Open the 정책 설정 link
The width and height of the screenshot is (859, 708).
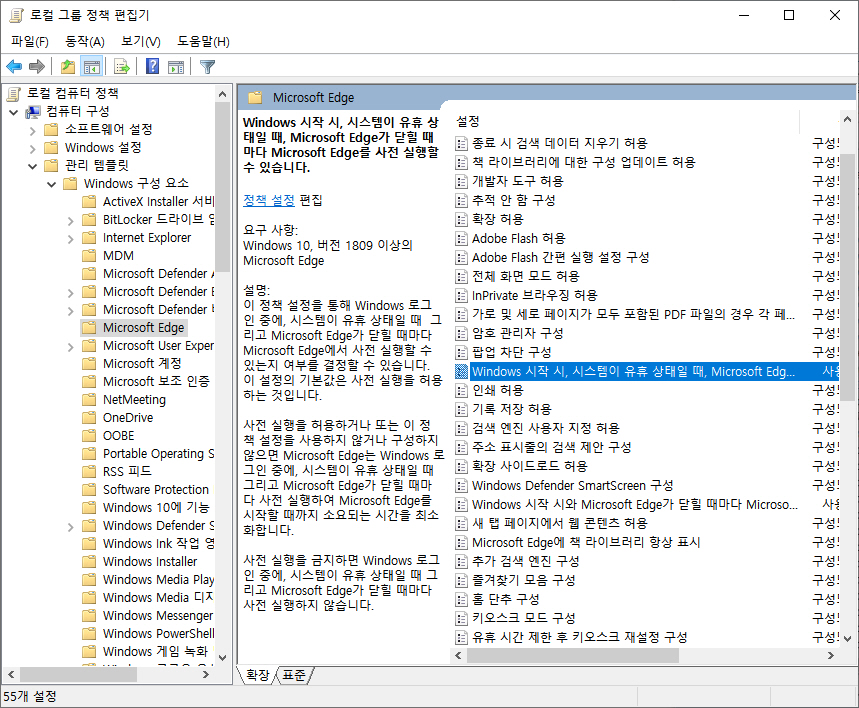(x=269, y=201)
